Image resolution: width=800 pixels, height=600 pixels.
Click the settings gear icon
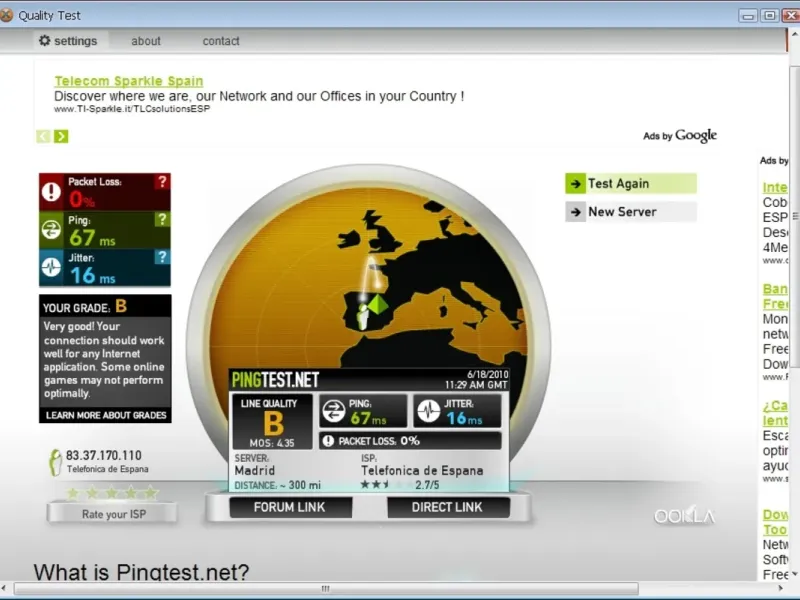(x=45, y=40)
